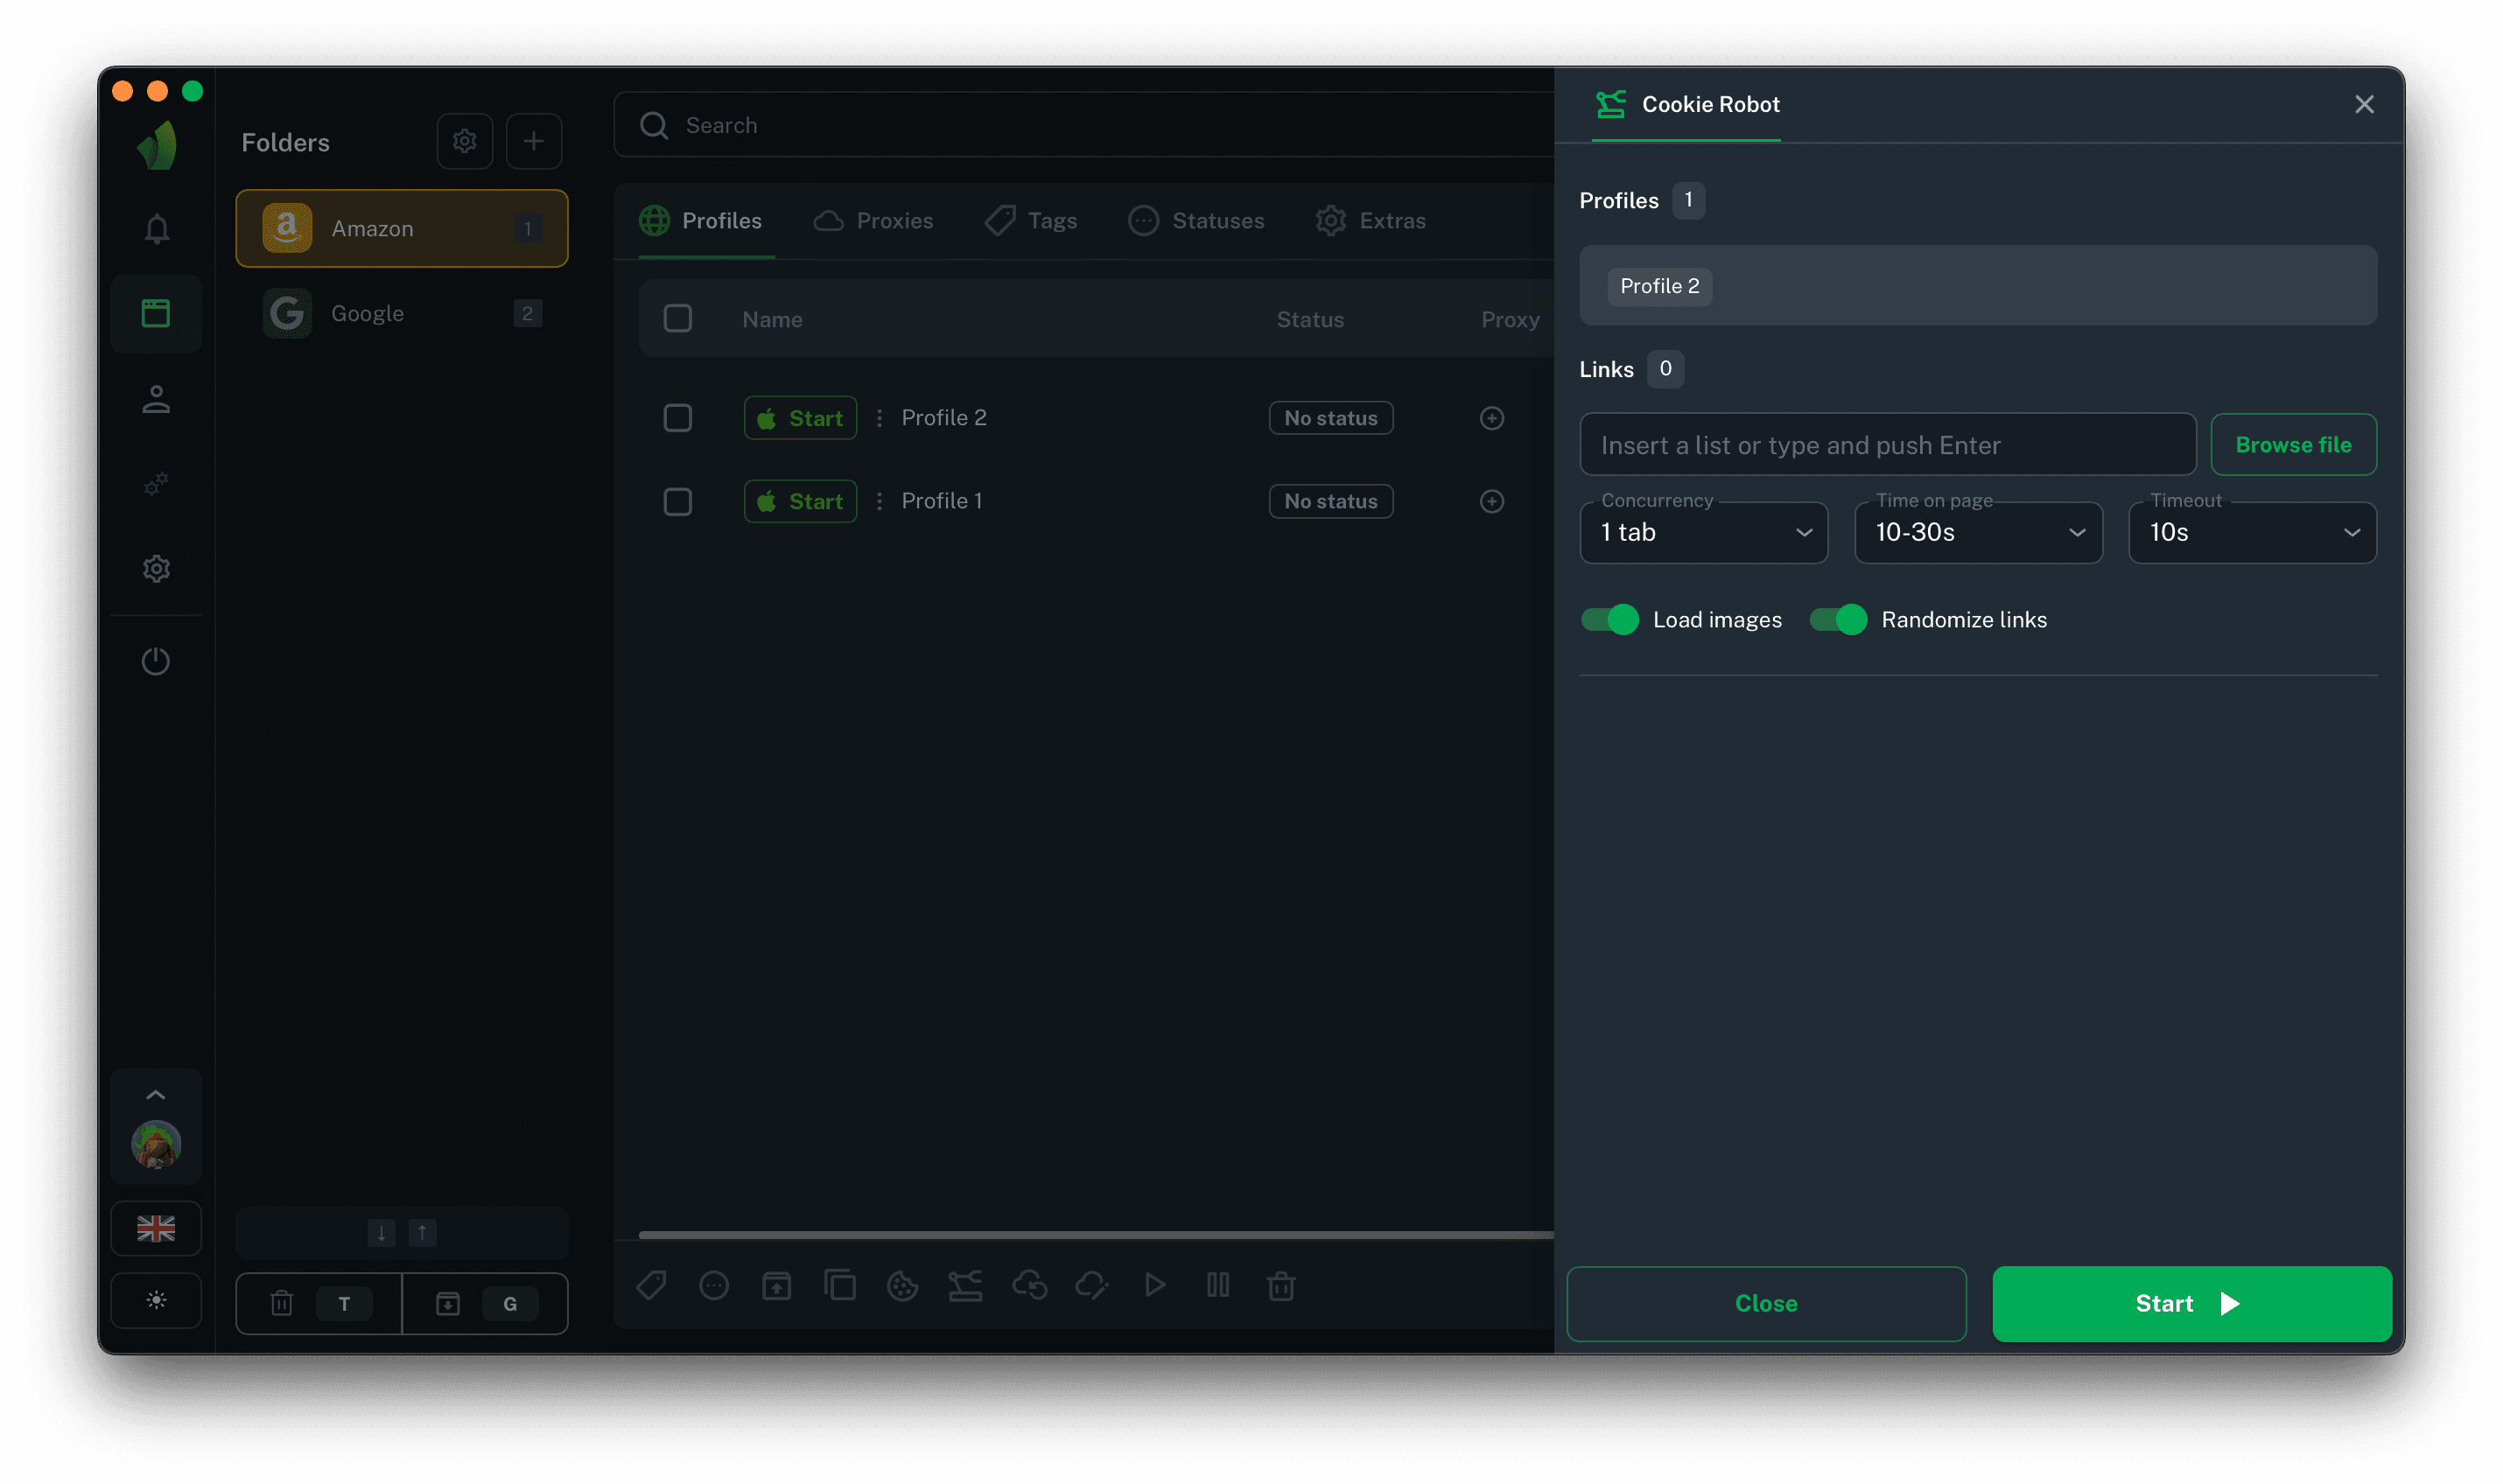Open the Statuses tab
This screenshot has height=1484, width=2503.
click(1196, 221)
